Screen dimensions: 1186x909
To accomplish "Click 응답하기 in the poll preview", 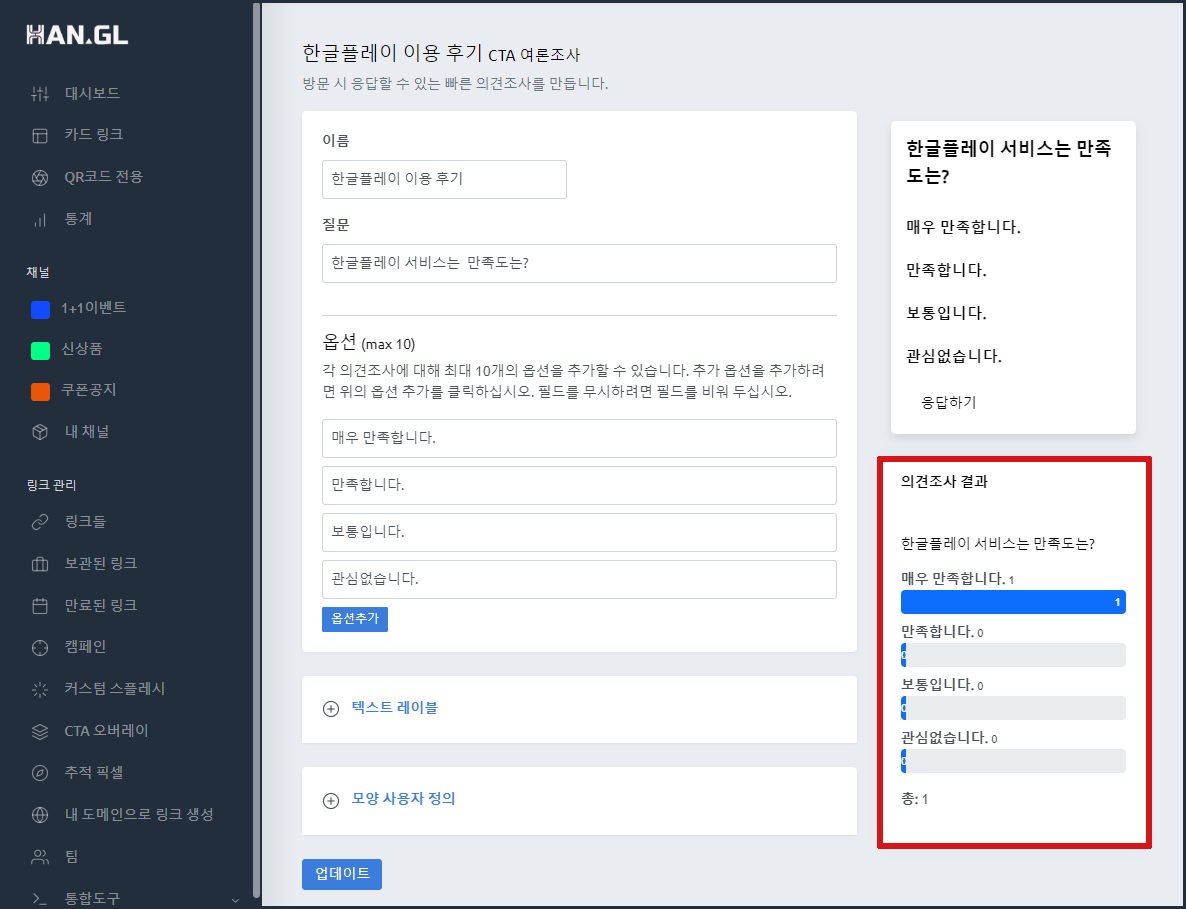I will tap(948, 402).
